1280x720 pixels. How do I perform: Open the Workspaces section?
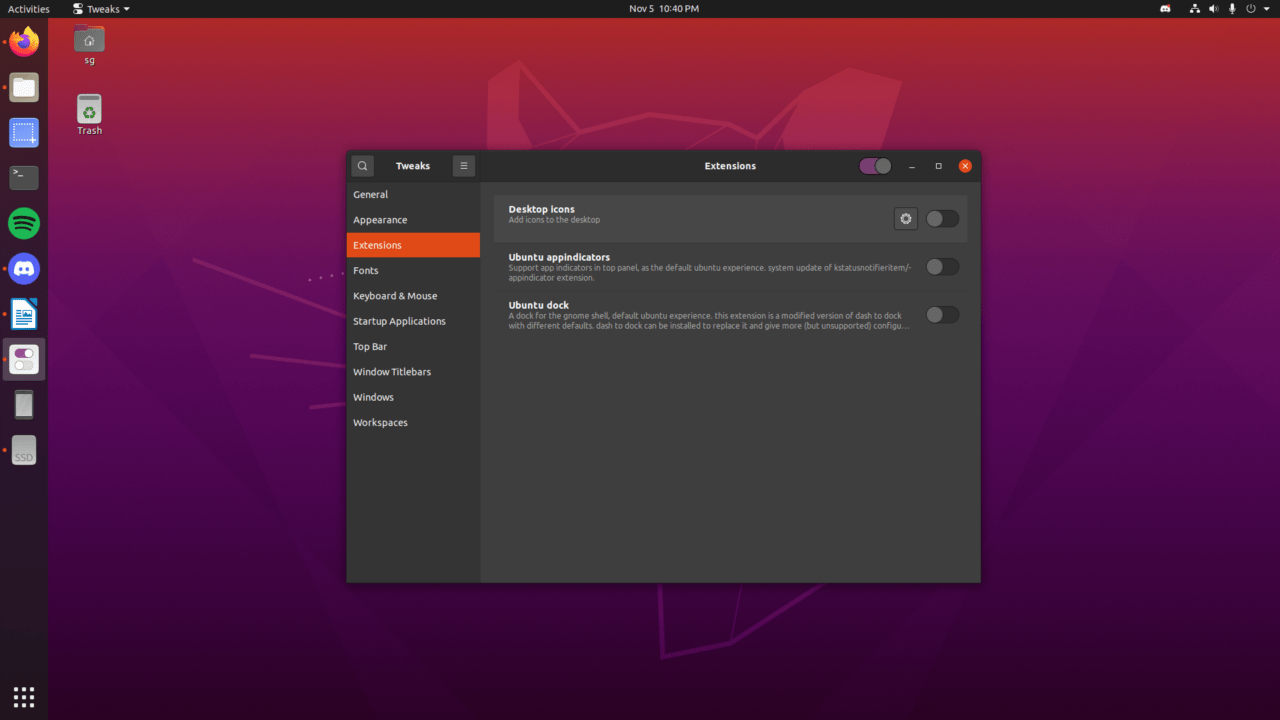click(414, 423)
